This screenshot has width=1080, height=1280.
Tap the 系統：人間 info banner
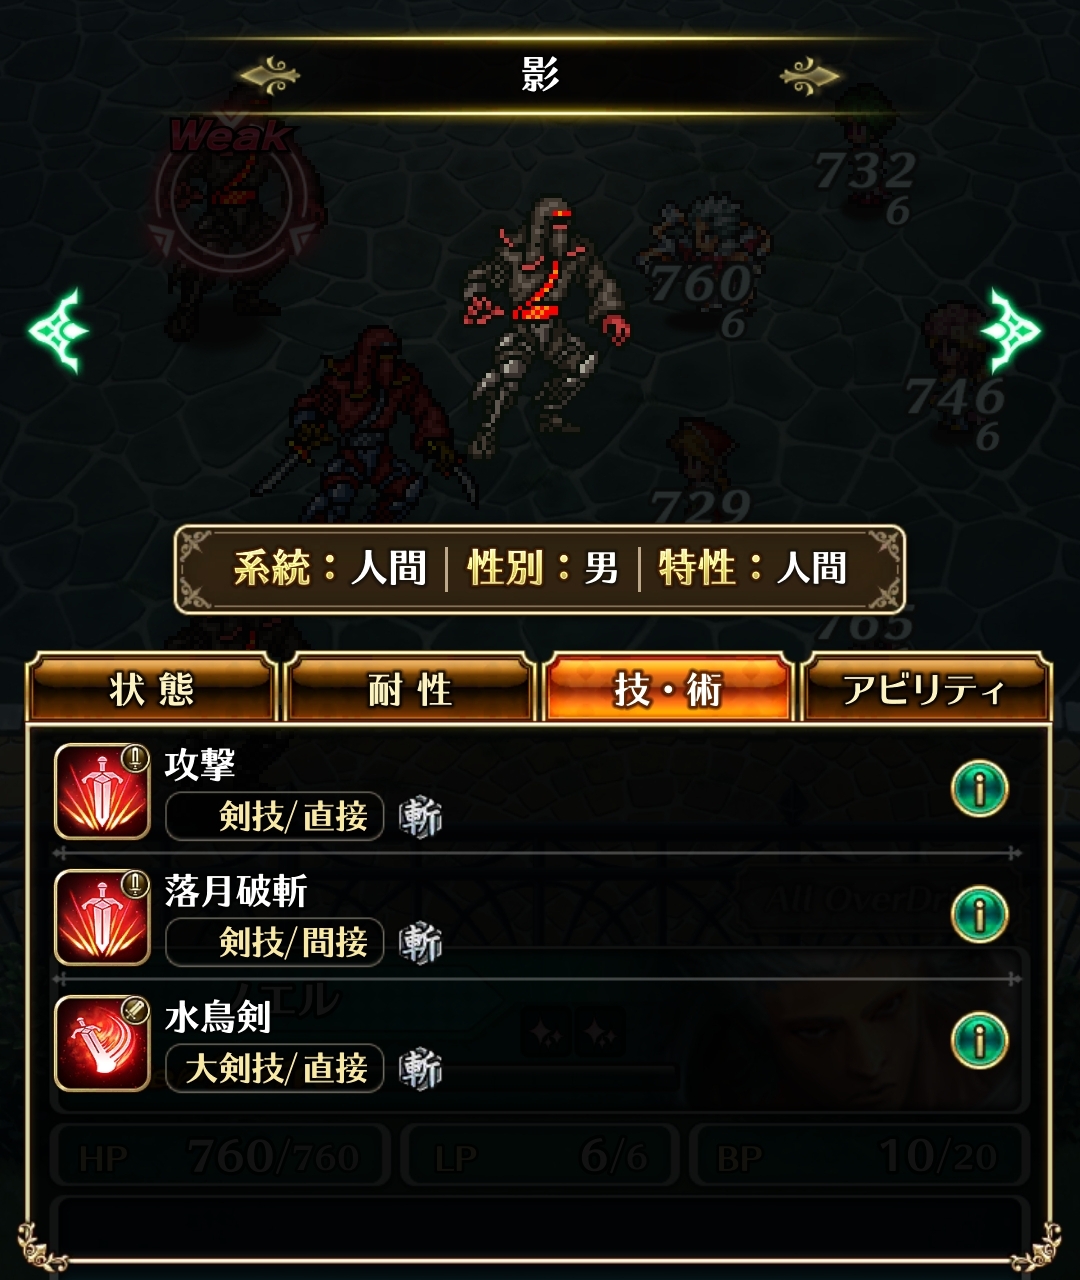pyautogui.click(x=540, y=569)
